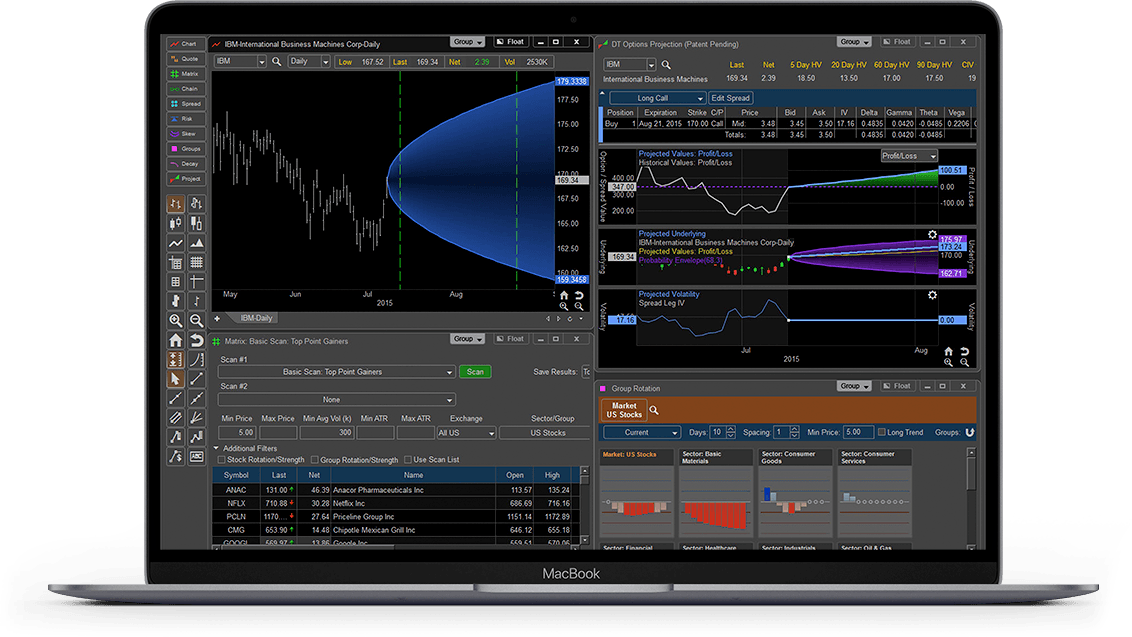Open the Skew panel from the sidebar
The image size is (1132, 637).
[x=186, y=134]
